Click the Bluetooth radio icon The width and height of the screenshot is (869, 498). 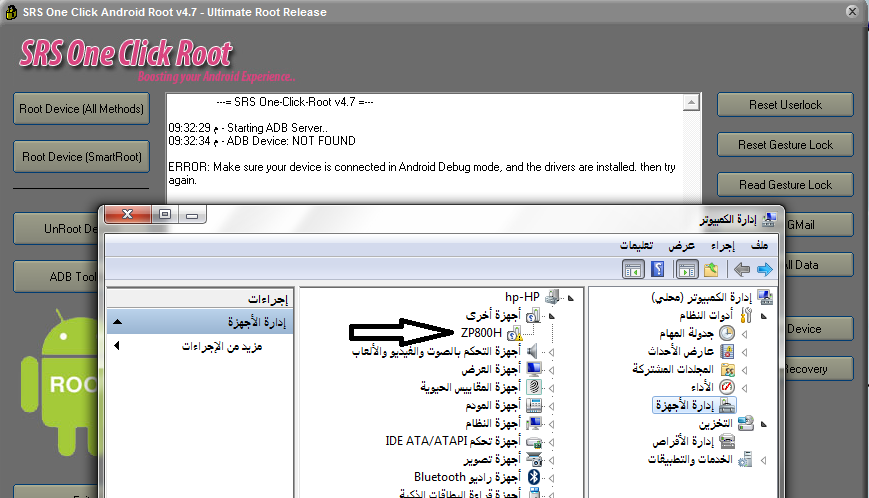click(534, 477)
